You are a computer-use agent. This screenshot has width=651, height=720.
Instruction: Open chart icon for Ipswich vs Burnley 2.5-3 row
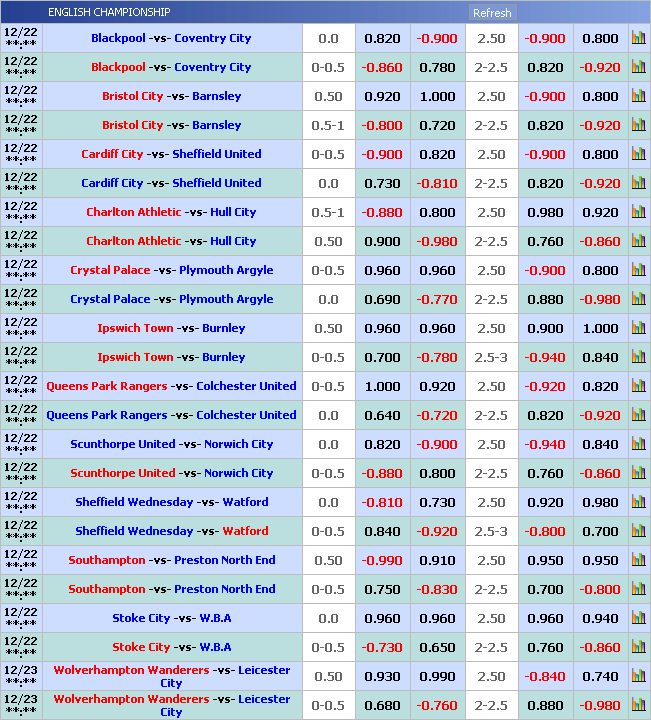[x=638, y=358]
